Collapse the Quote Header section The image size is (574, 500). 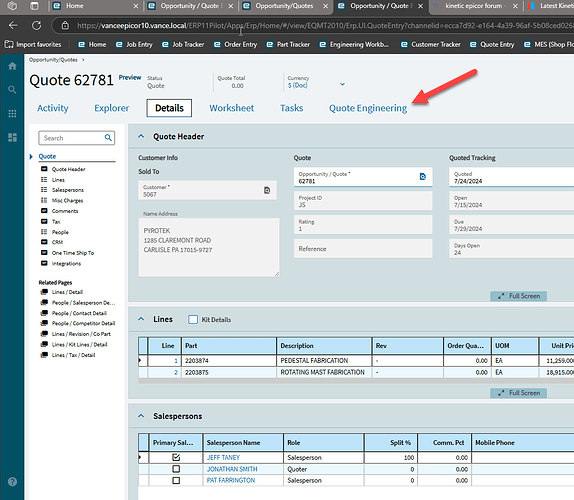click(x=141, y=136)
